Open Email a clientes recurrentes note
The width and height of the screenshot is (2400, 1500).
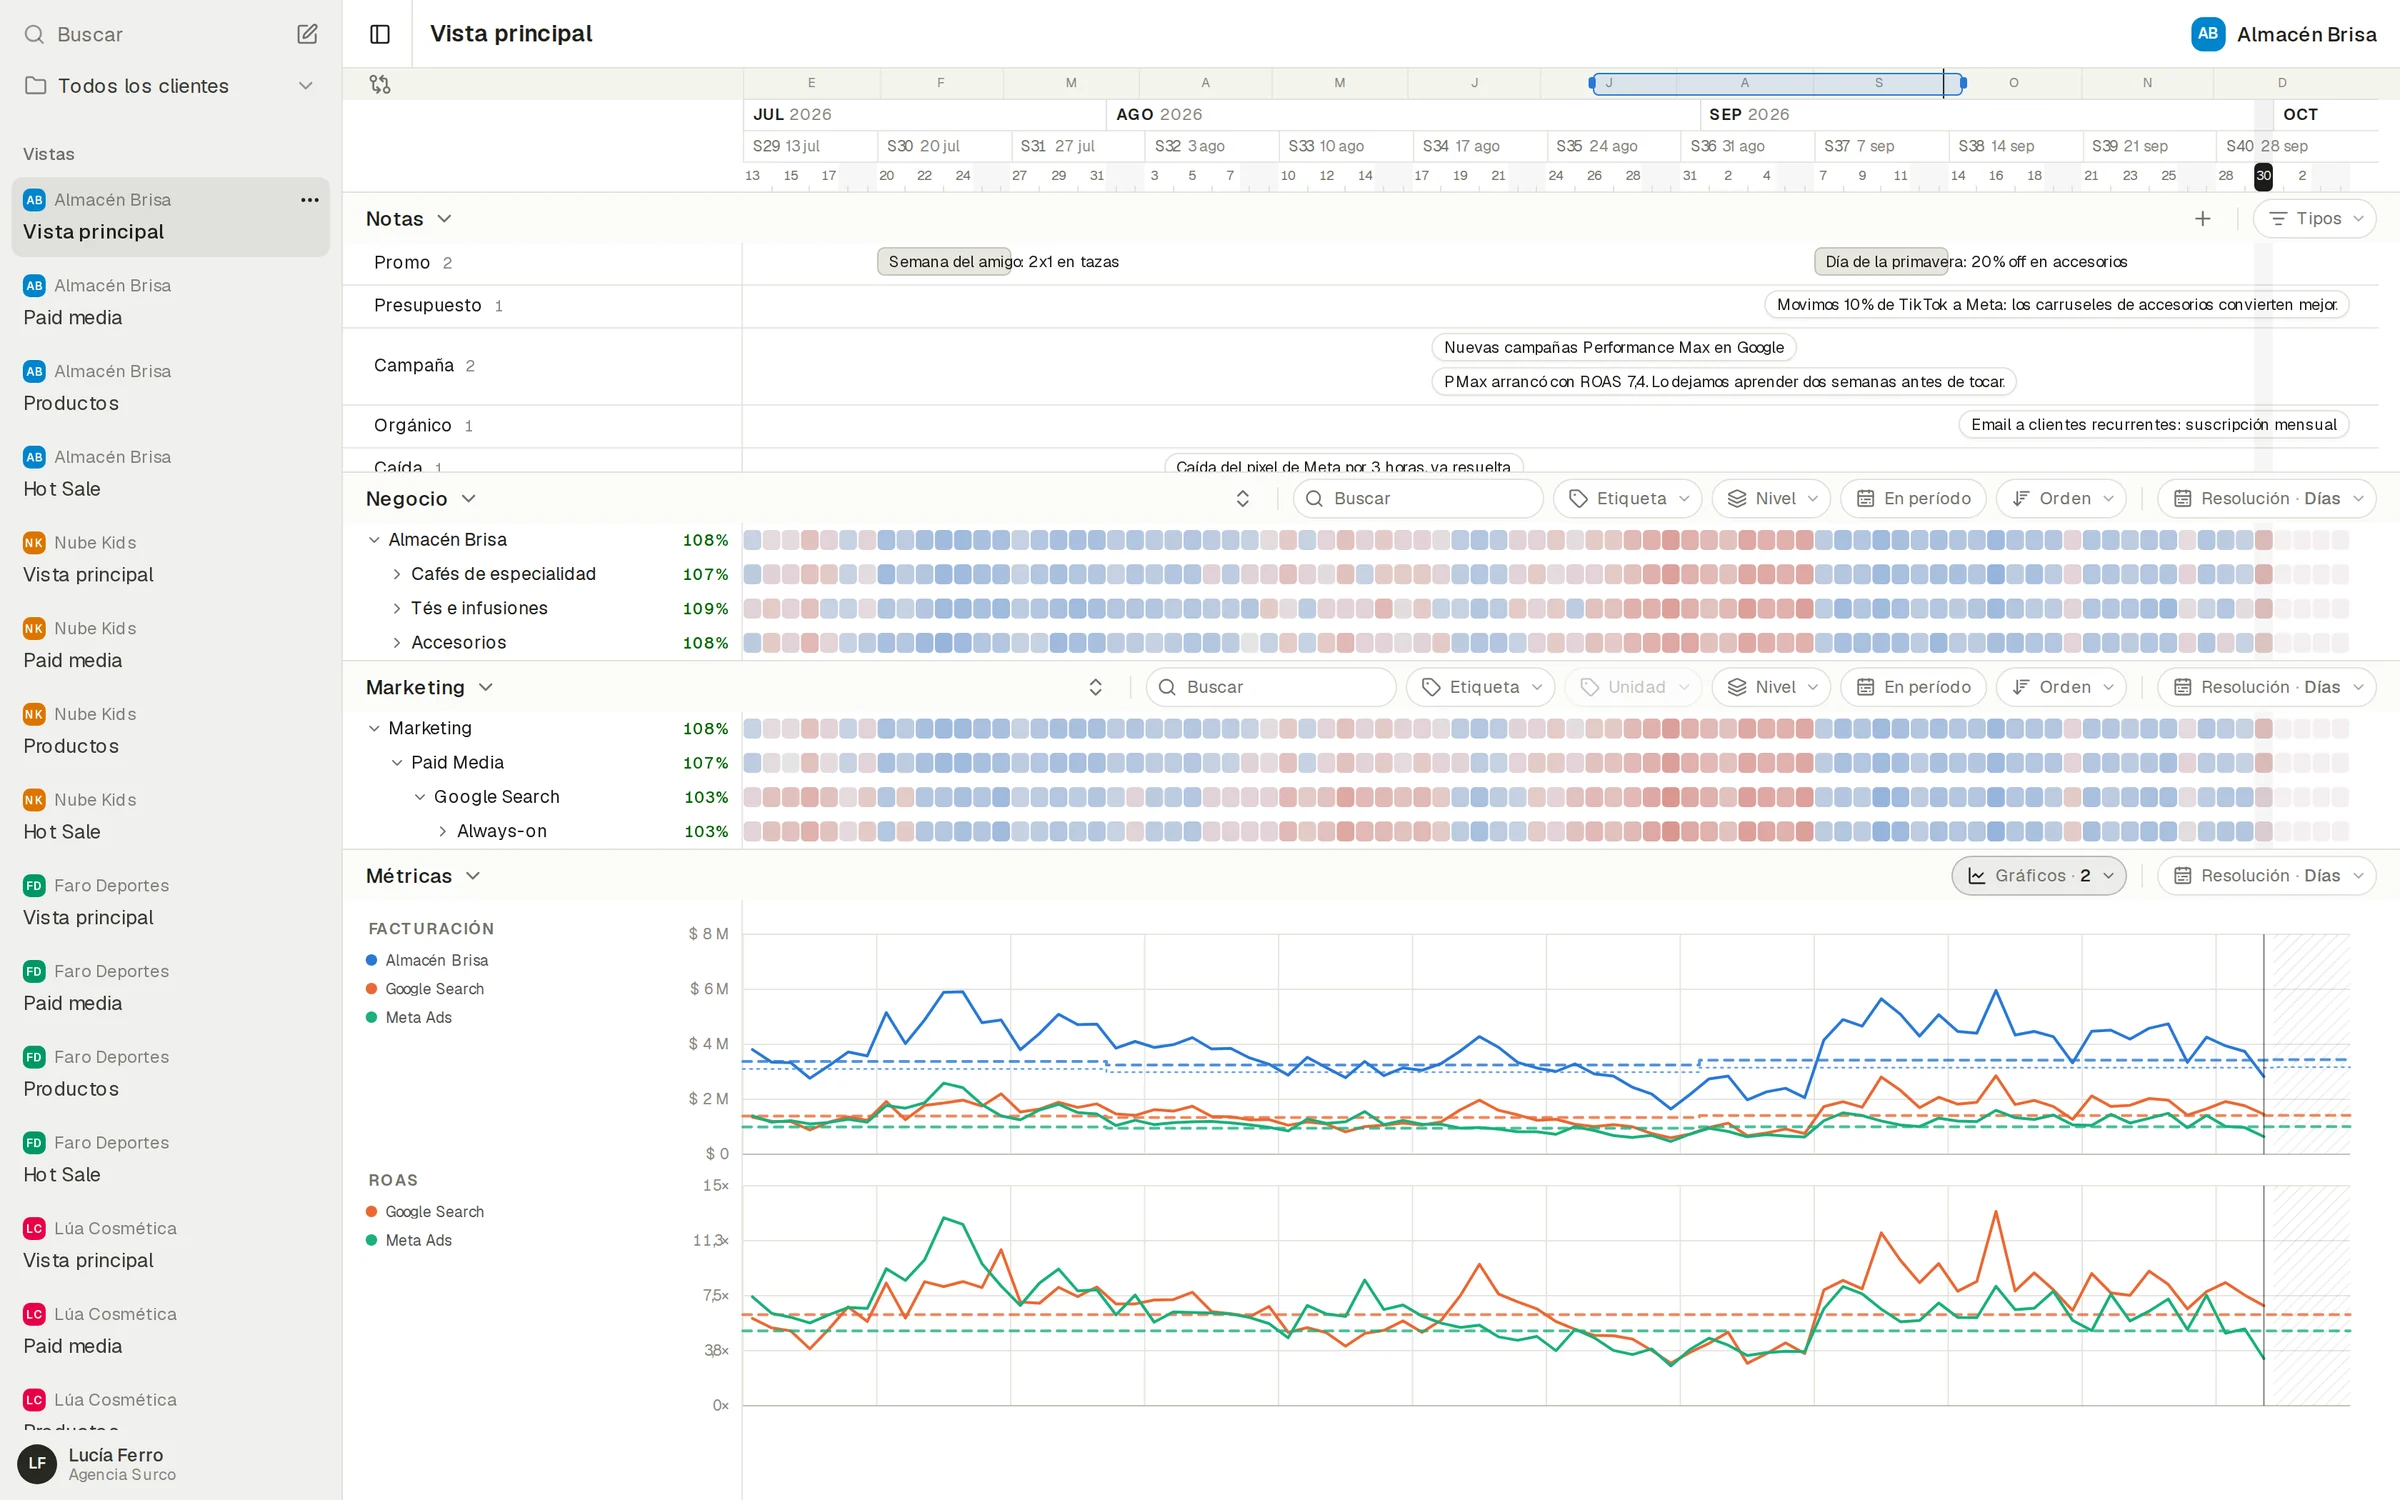coord(2153,425)
